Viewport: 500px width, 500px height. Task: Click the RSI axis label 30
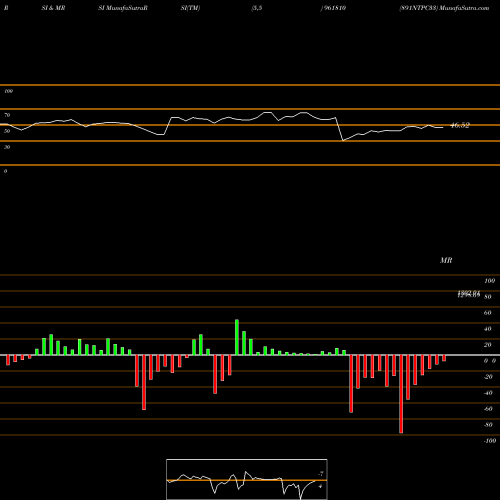7,147
